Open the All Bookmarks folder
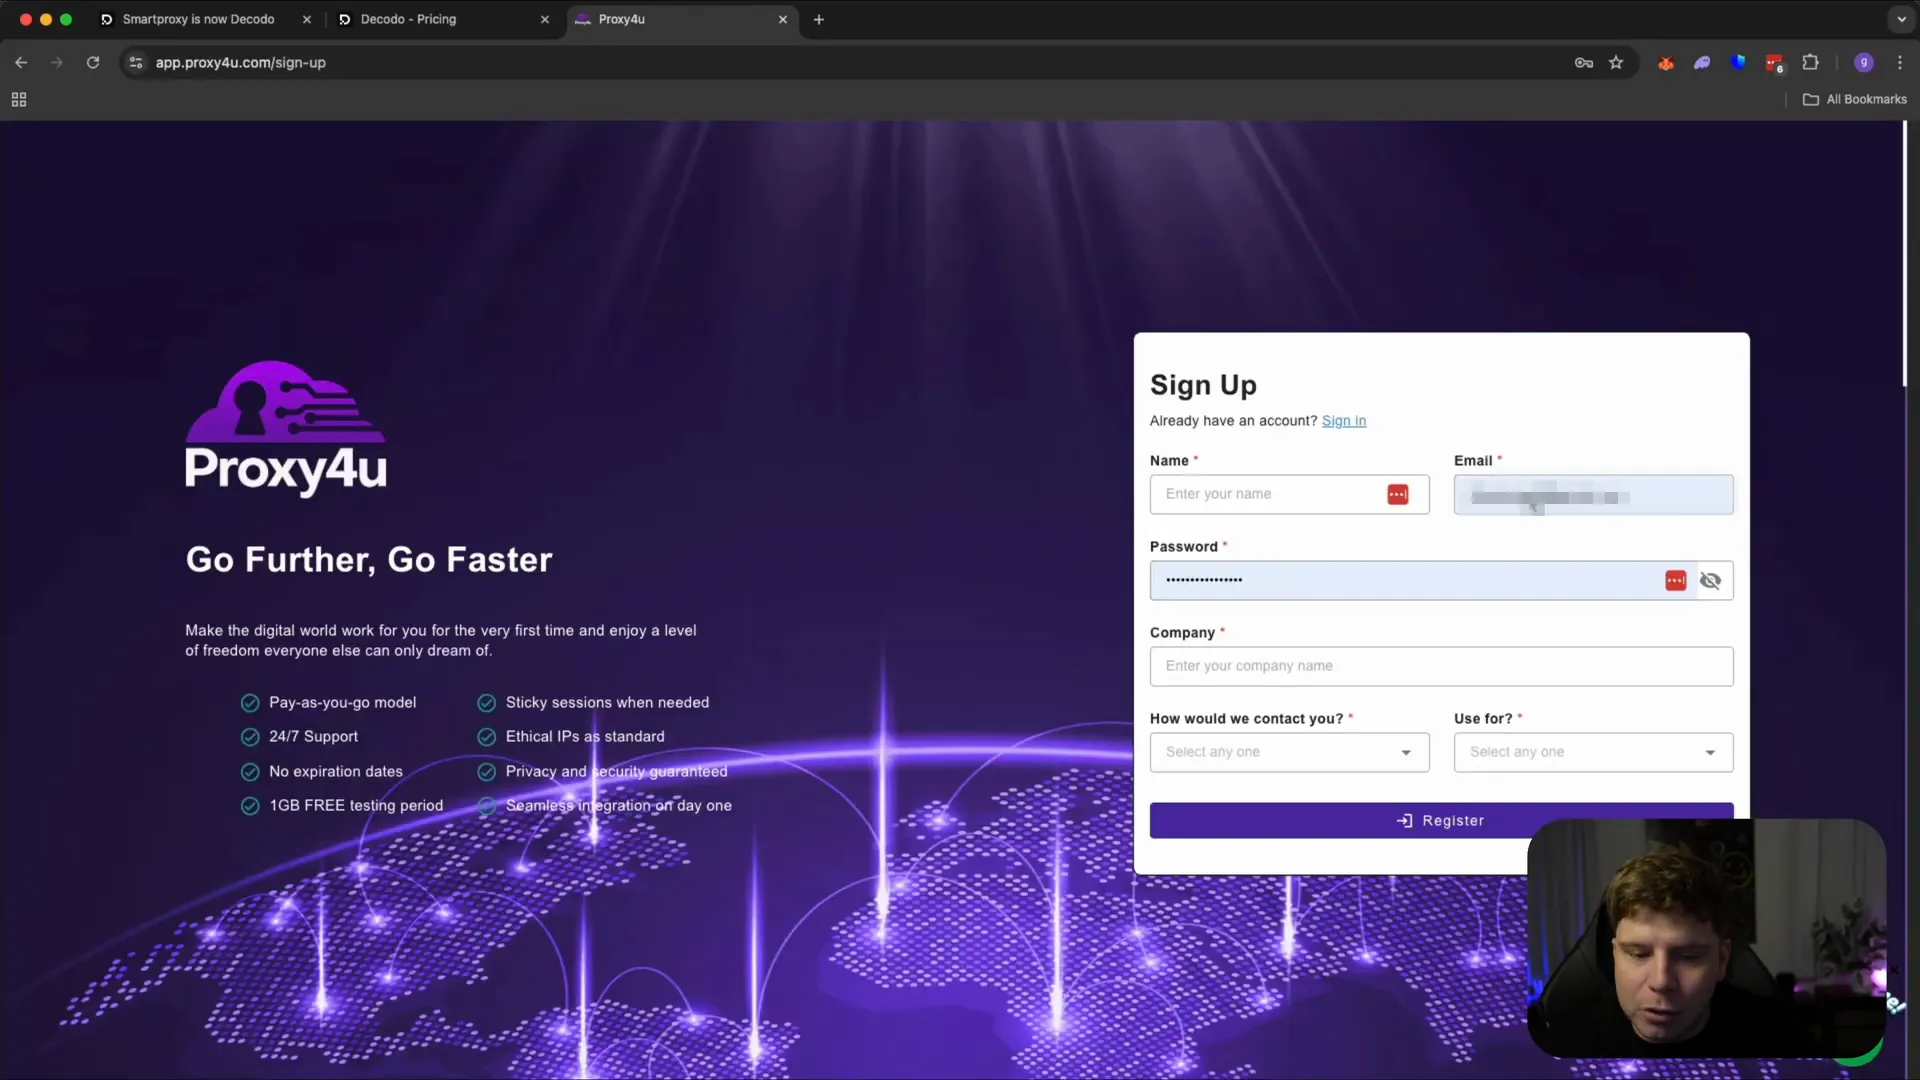The height and width of the screenshot is (1080, 1920). coord(1855,99)
